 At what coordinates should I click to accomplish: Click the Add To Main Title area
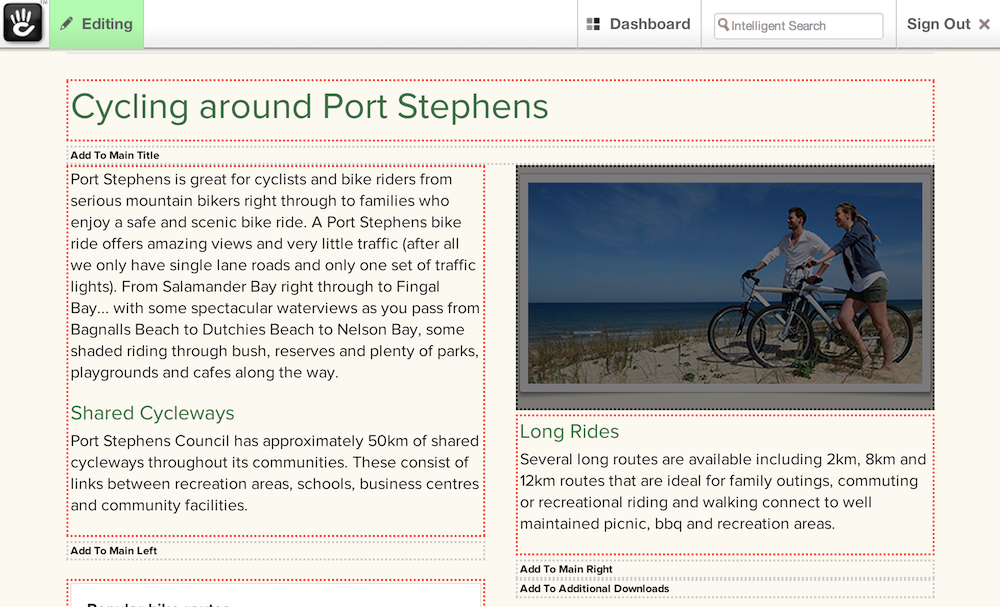[x=115, y=156]
